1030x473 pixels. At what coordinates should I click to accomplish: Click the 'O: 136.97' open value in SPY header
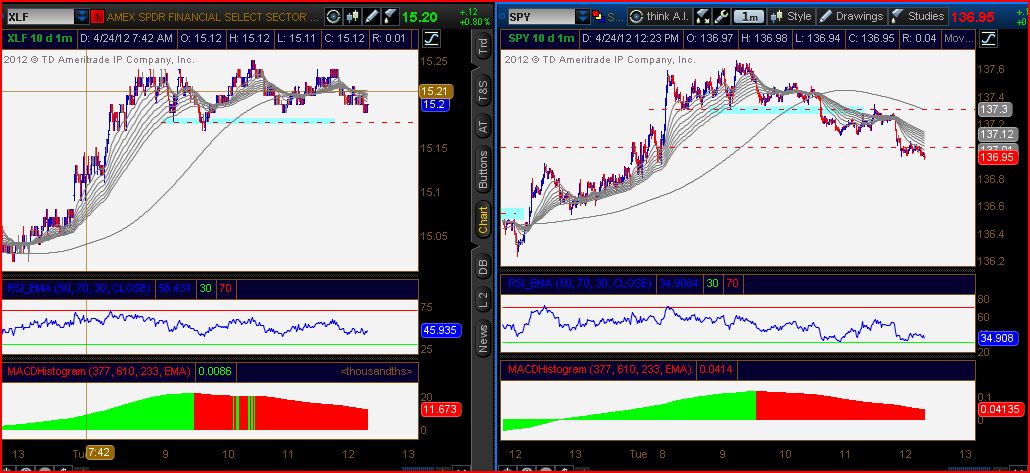point(709,39)
